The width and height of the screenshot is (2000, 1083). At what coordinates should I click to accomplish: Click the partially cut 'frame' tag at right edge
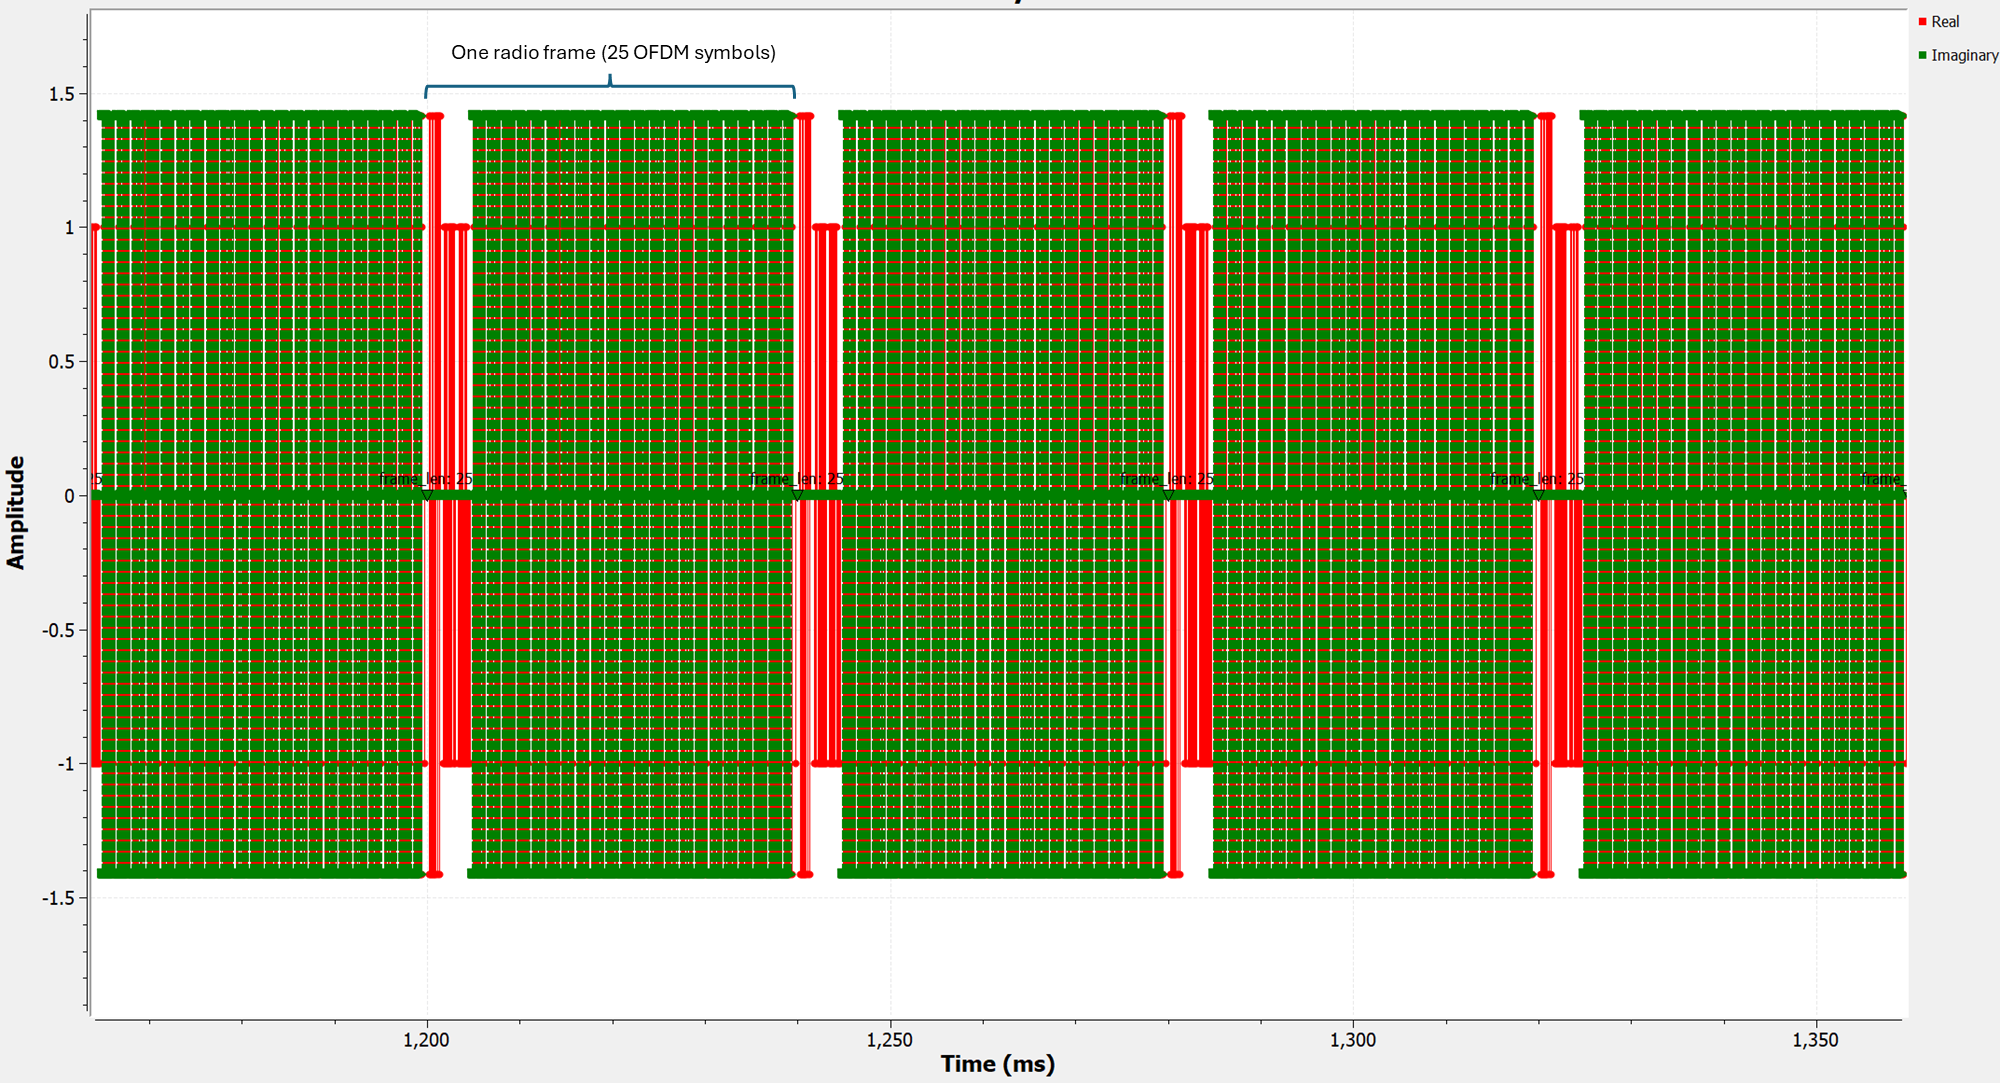point(1882,480)
